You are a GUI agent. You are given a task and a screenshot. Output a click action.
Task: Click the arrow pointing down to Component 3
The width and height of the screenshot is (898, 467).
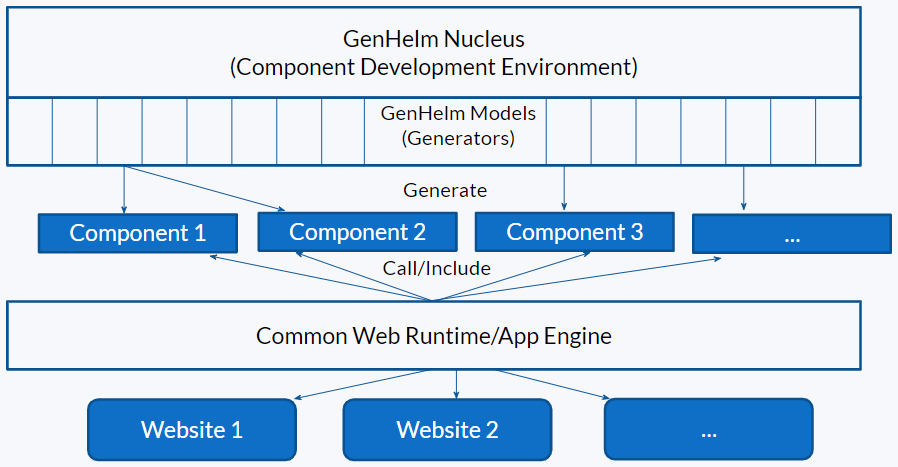point(564,189)
